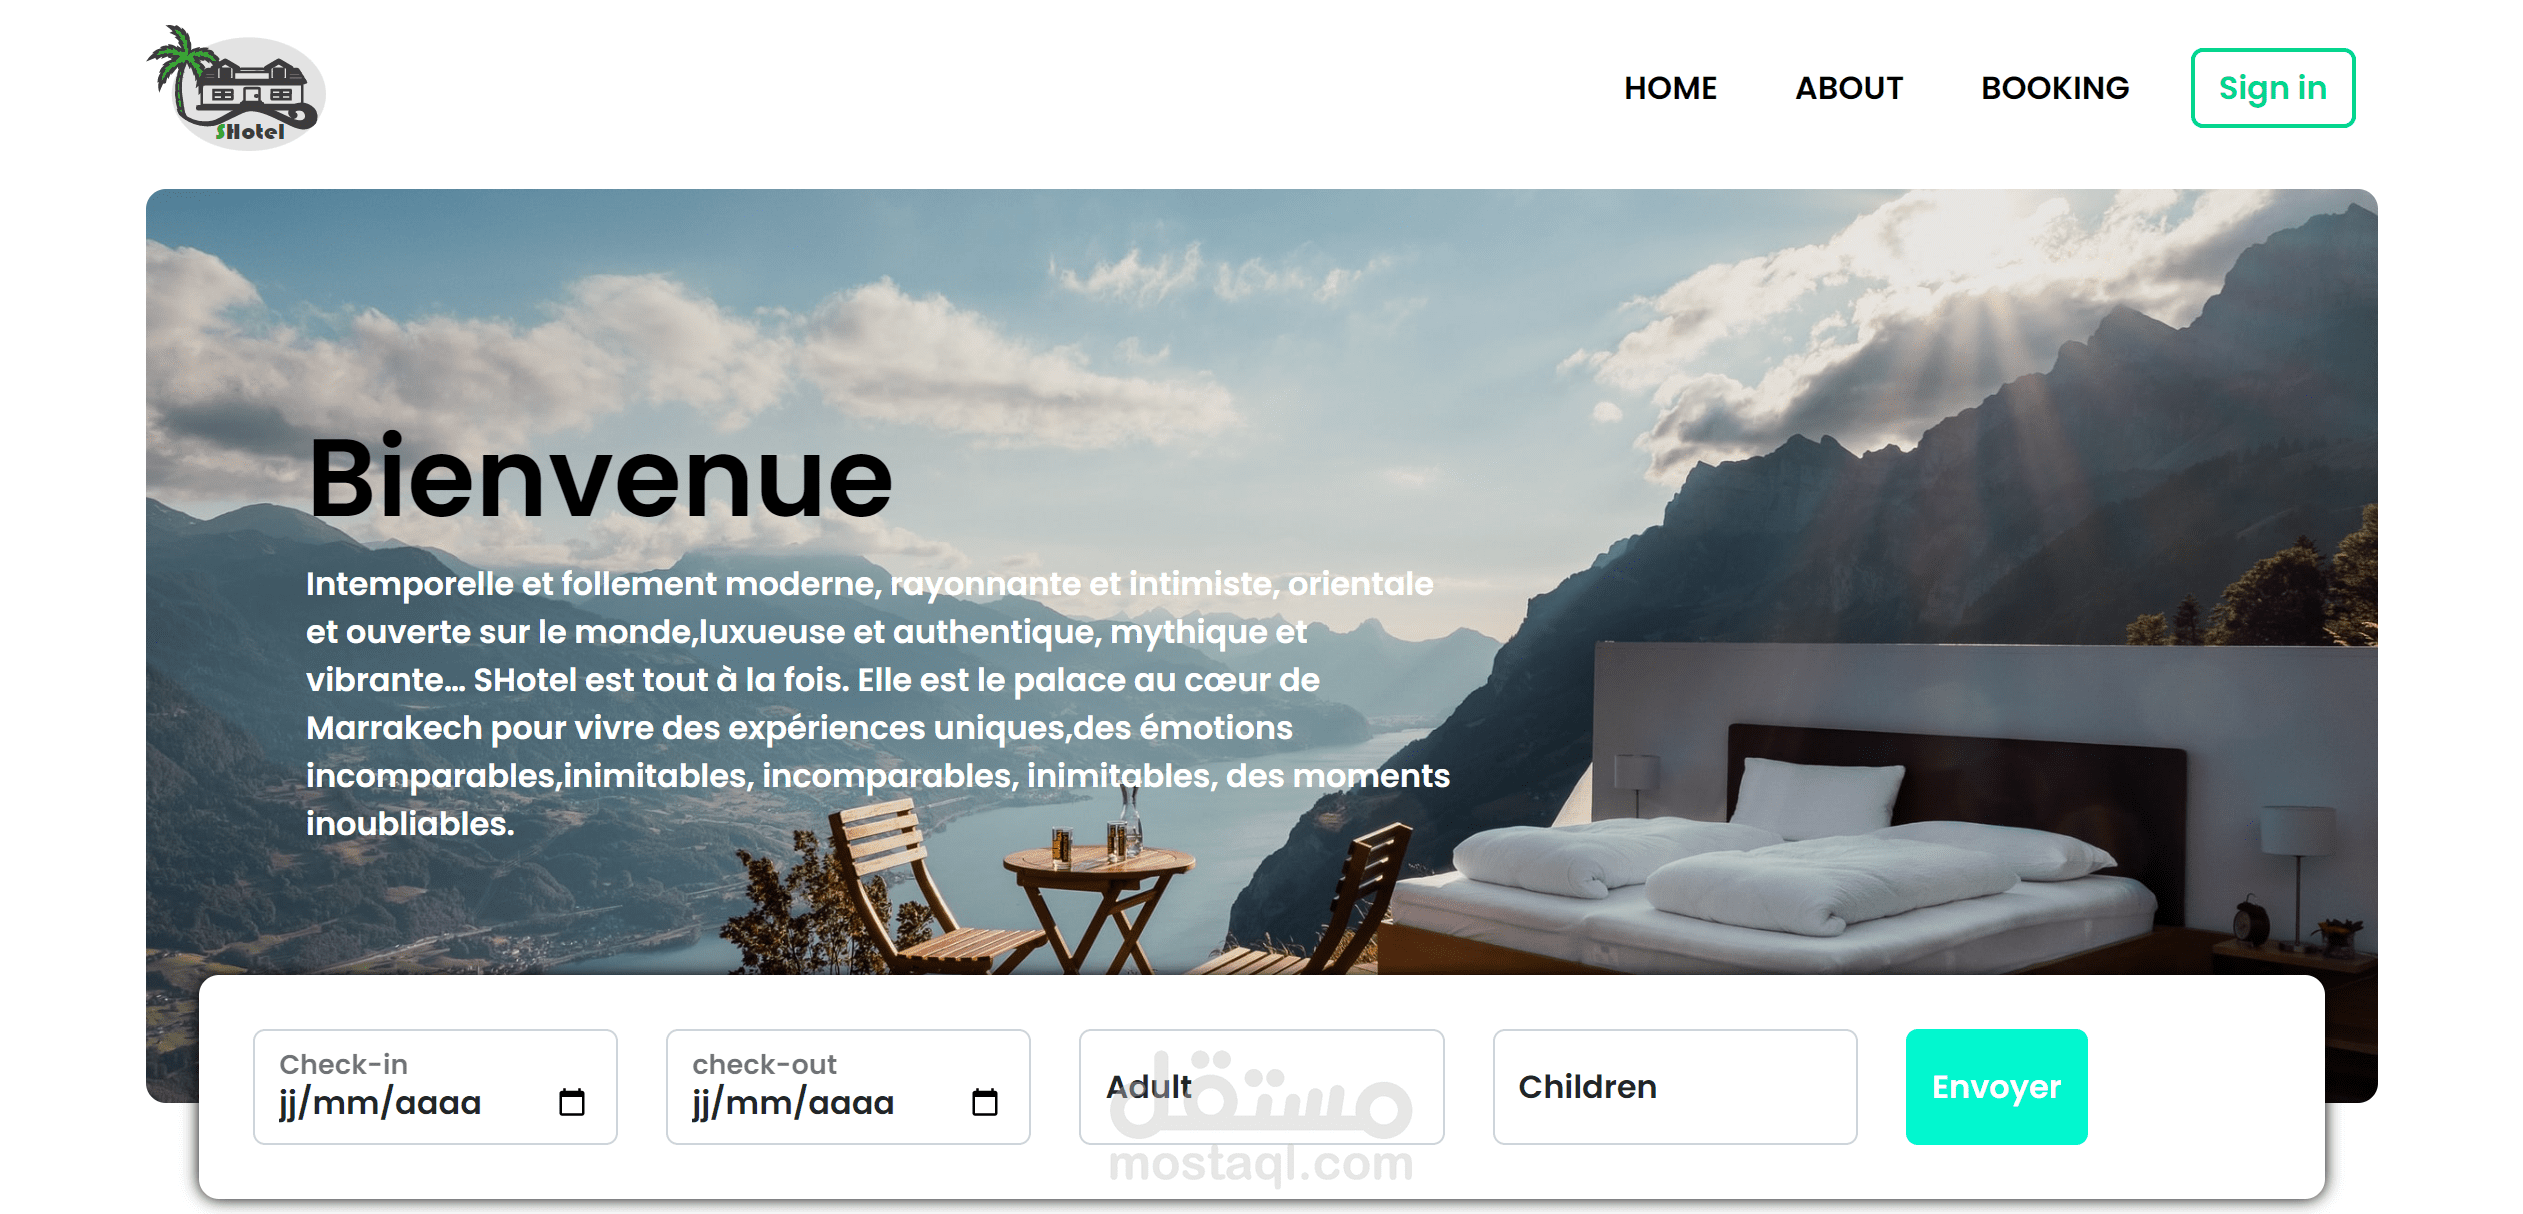Click the check-out label text

[764, 1064]
